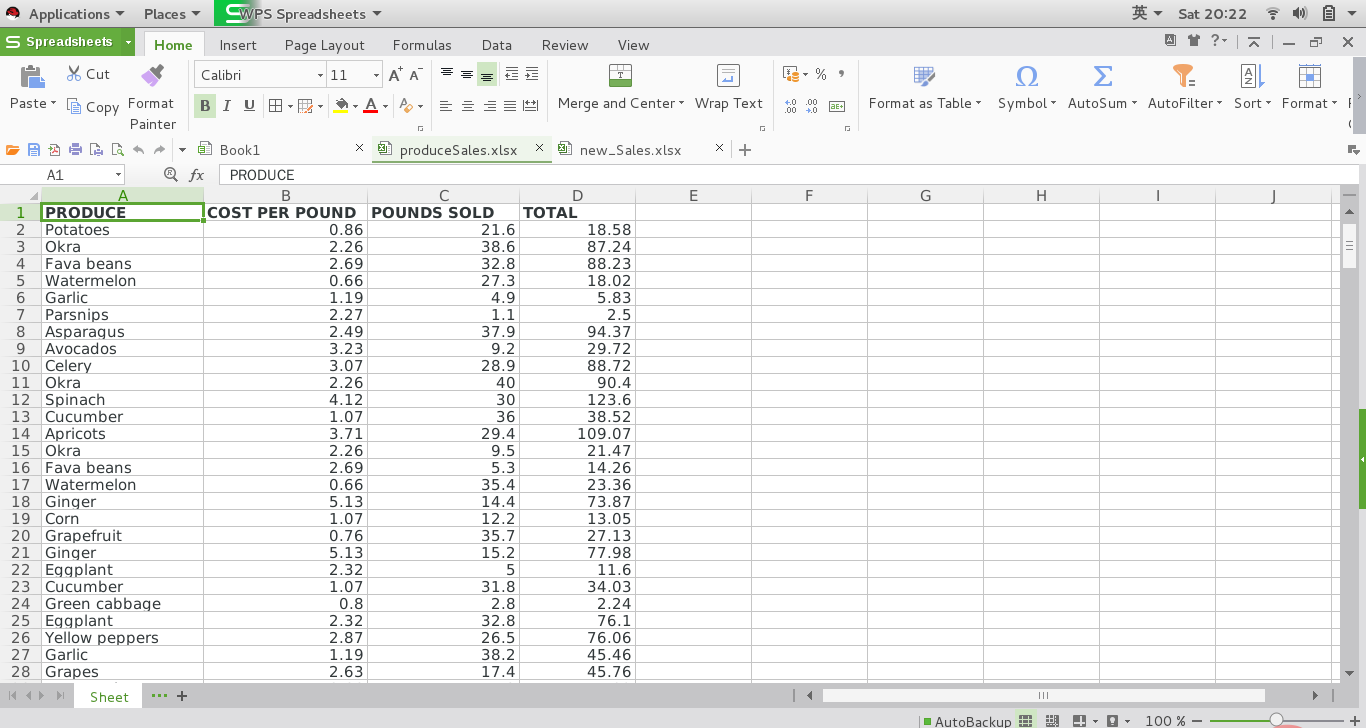Toggle Bold formatting

(205, 106)
